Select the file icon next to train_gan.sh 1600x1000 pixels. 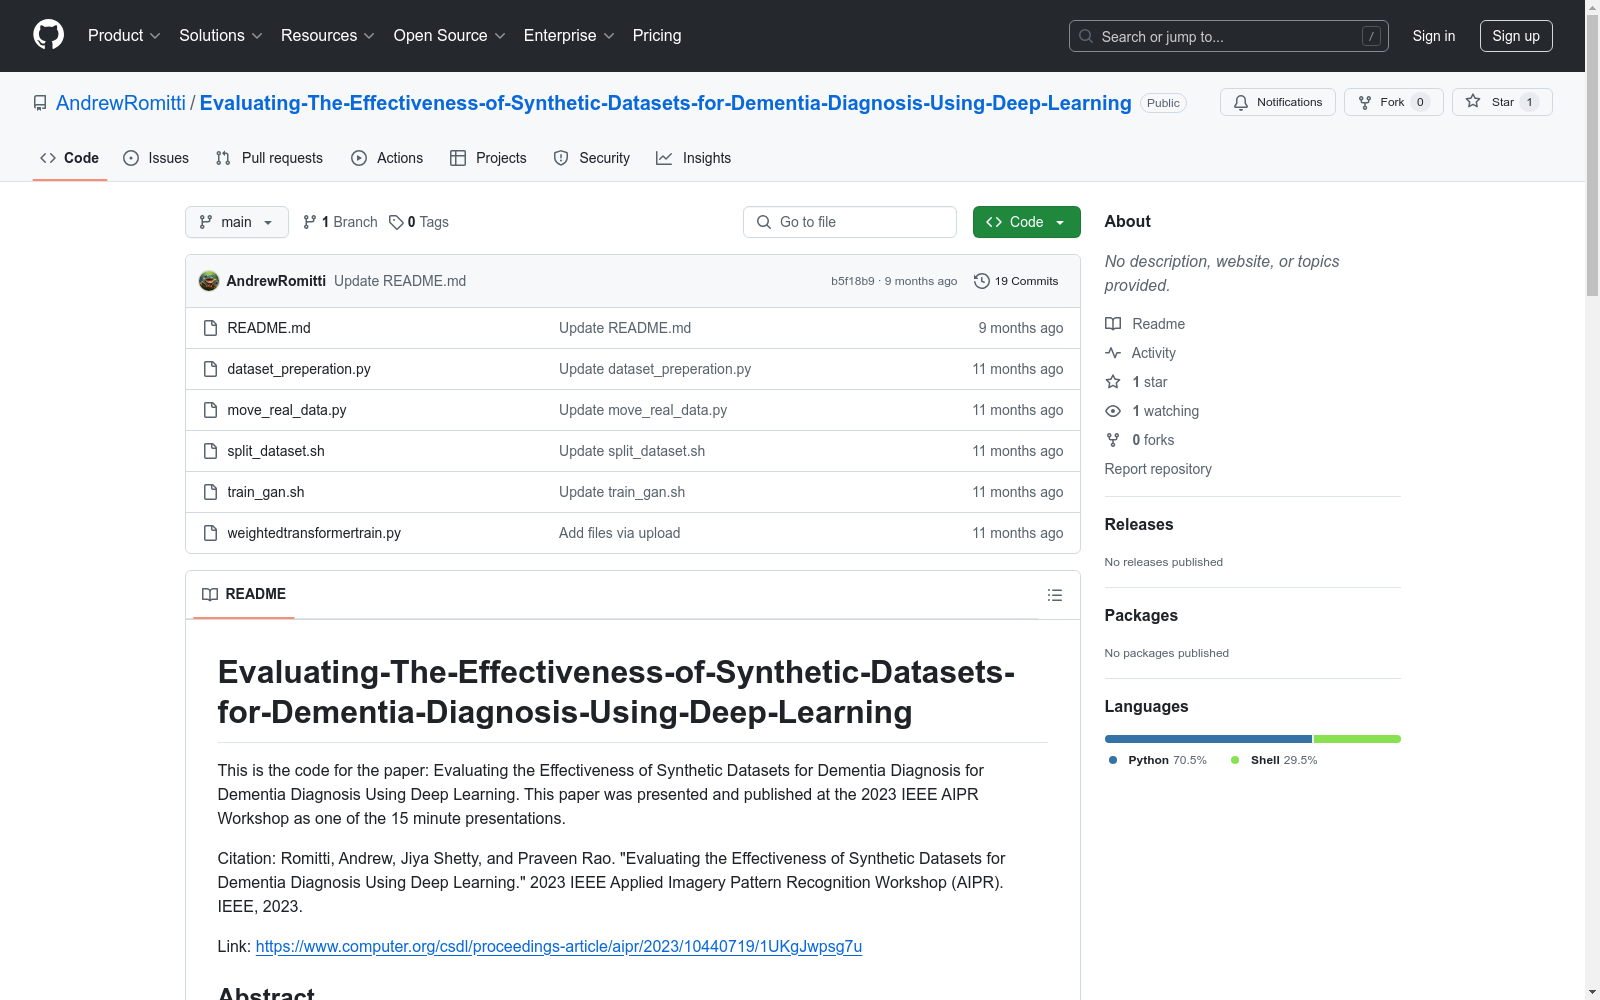pos(210,492)
